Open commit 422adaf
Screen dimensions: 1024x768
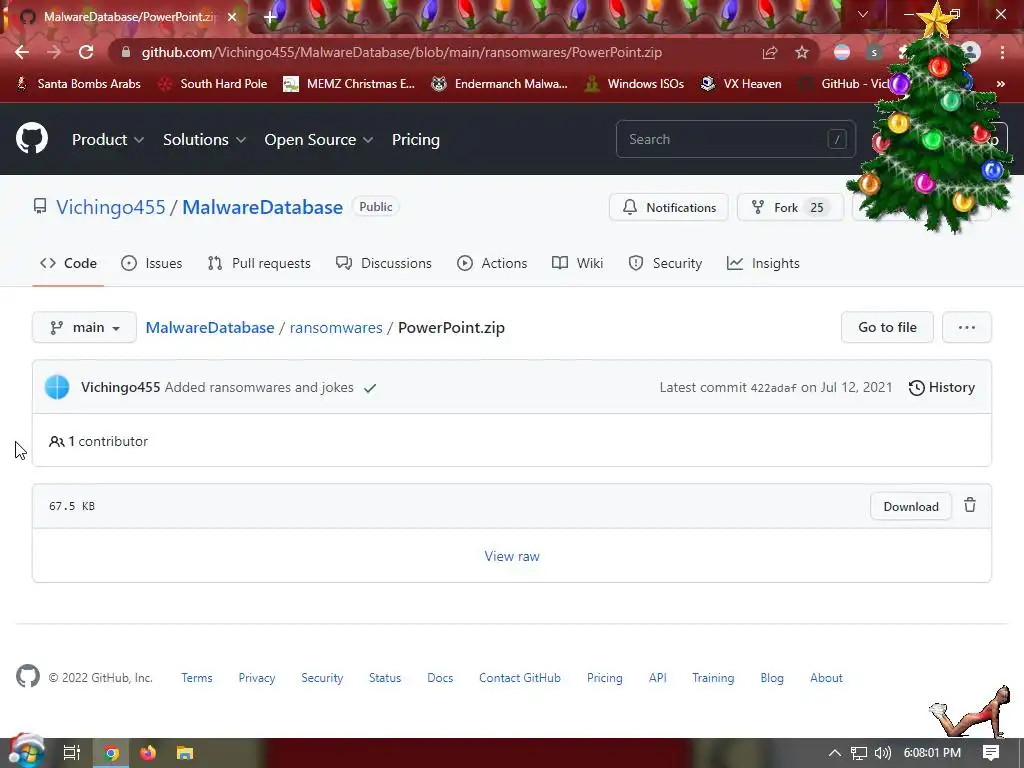point(773,388)
